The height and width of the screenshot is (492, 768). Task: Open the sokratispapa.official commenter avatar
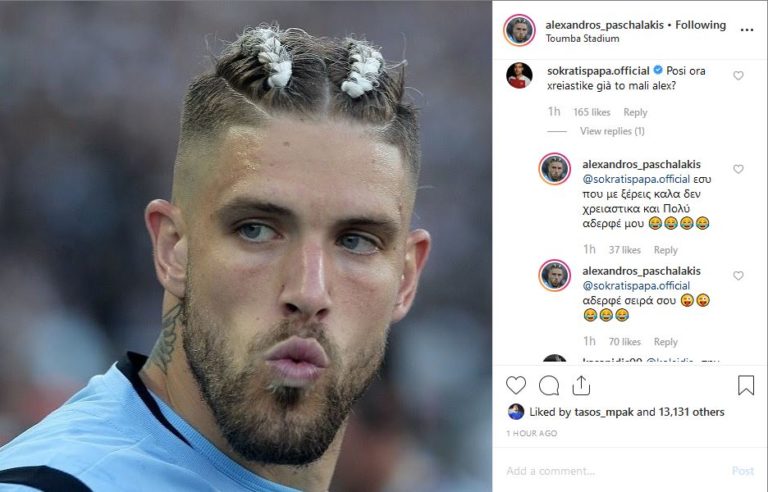(519, 75)
